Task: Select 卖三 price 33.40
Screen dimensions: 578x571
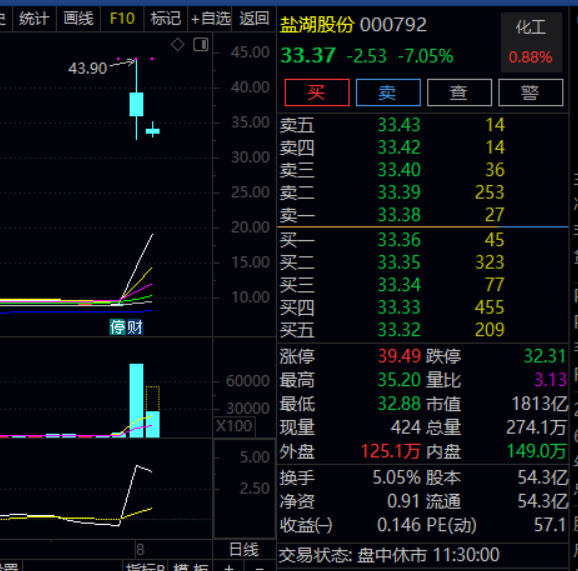Action: (399, 170)
